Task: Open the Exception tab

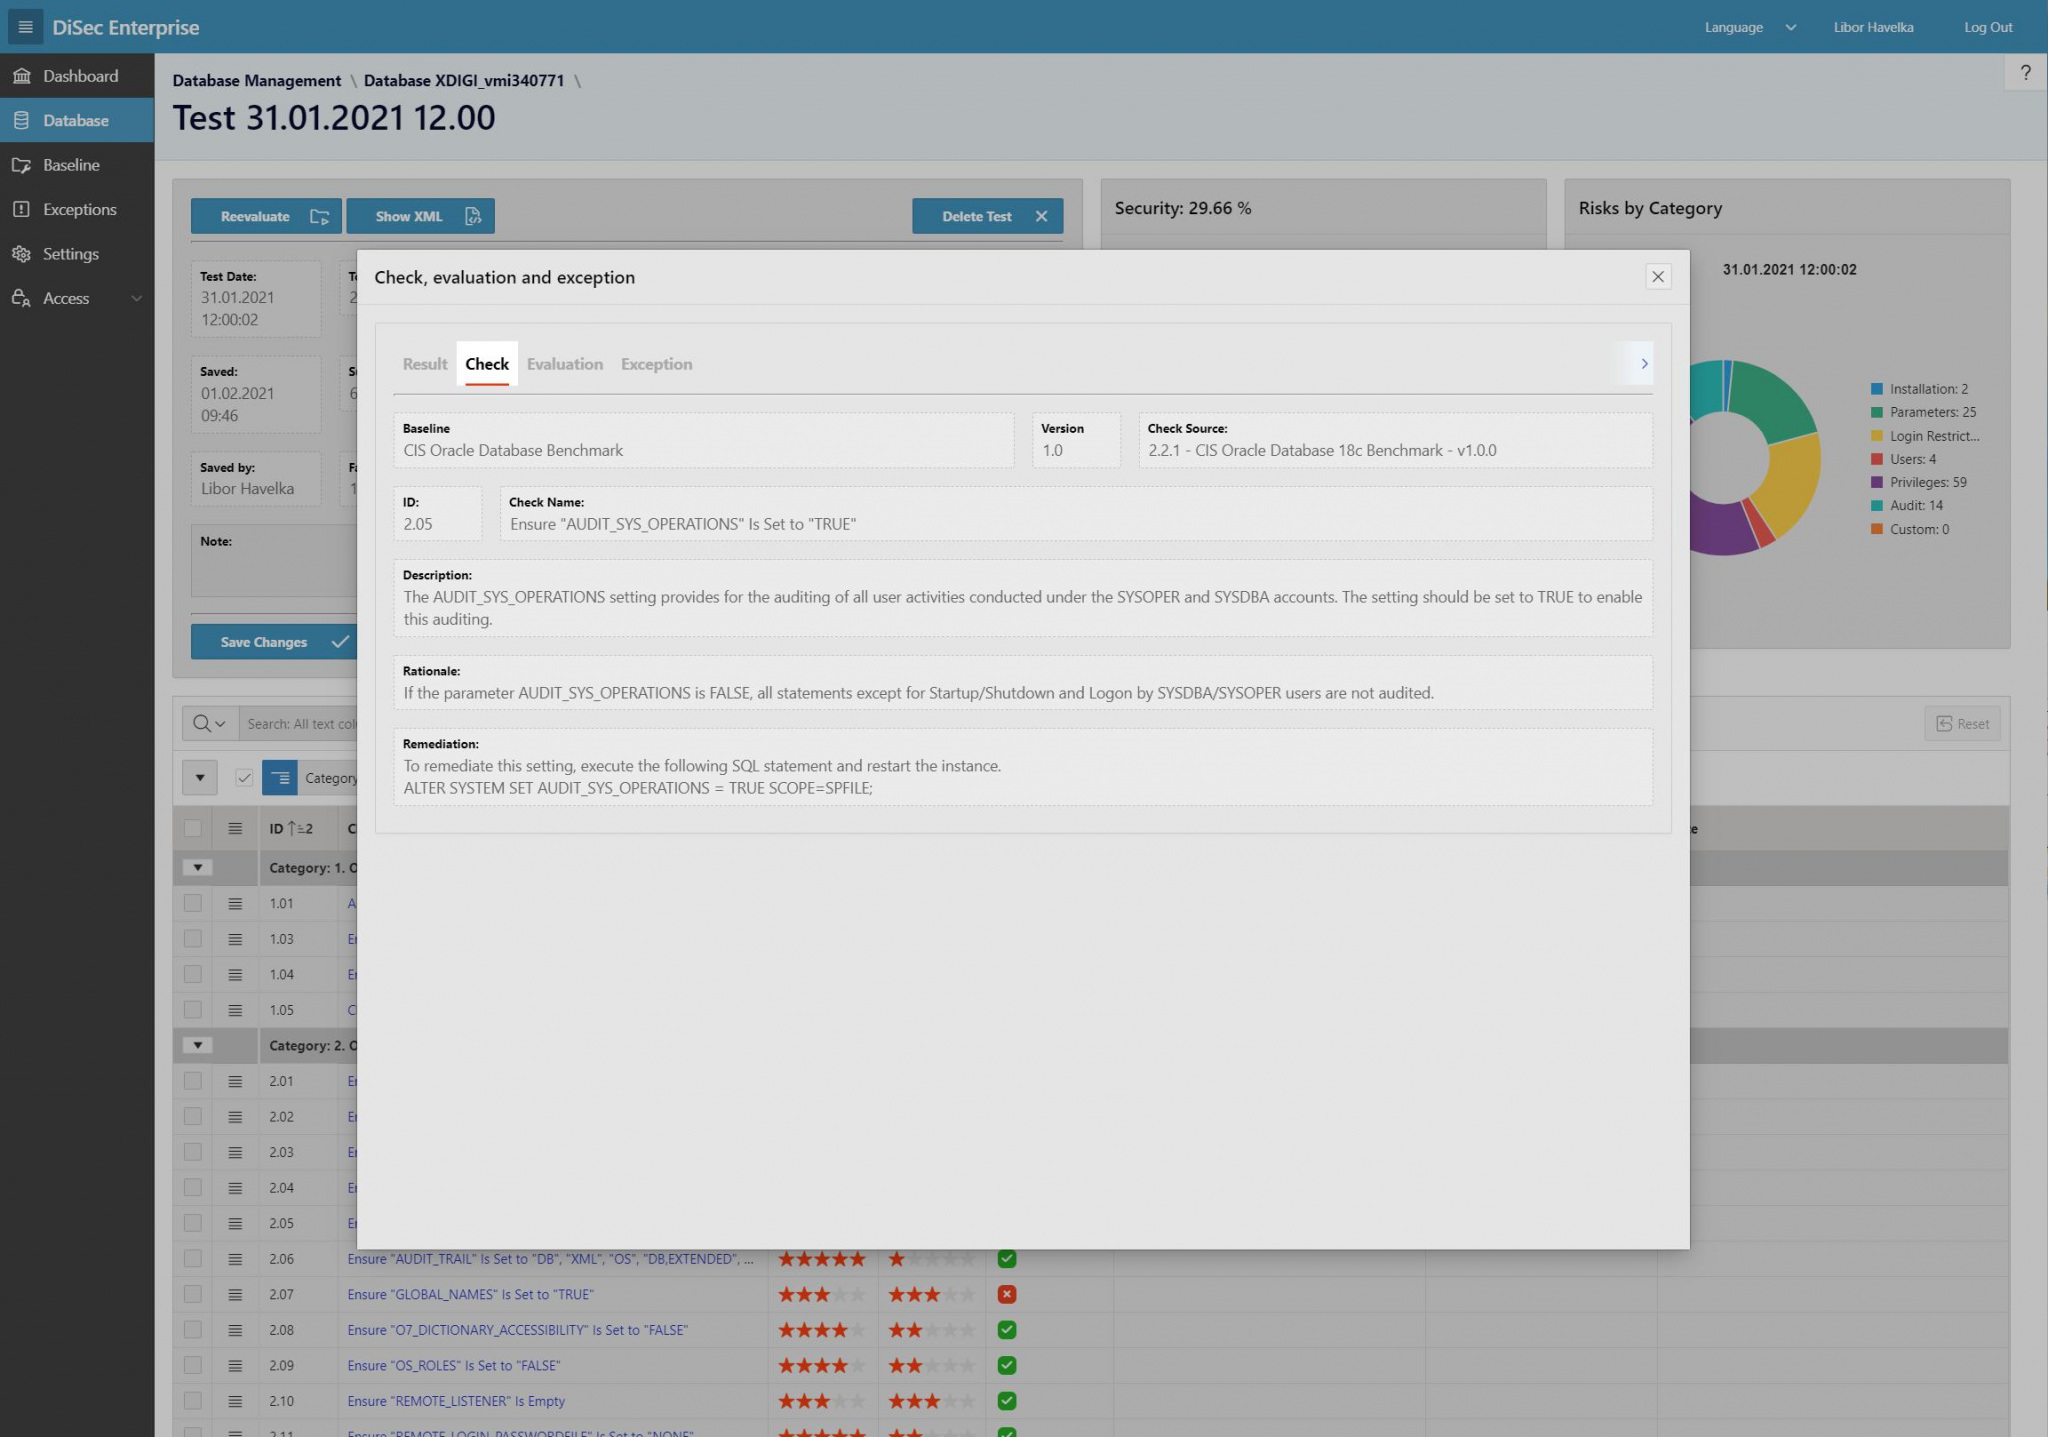Action: click(x=656, y=364)
